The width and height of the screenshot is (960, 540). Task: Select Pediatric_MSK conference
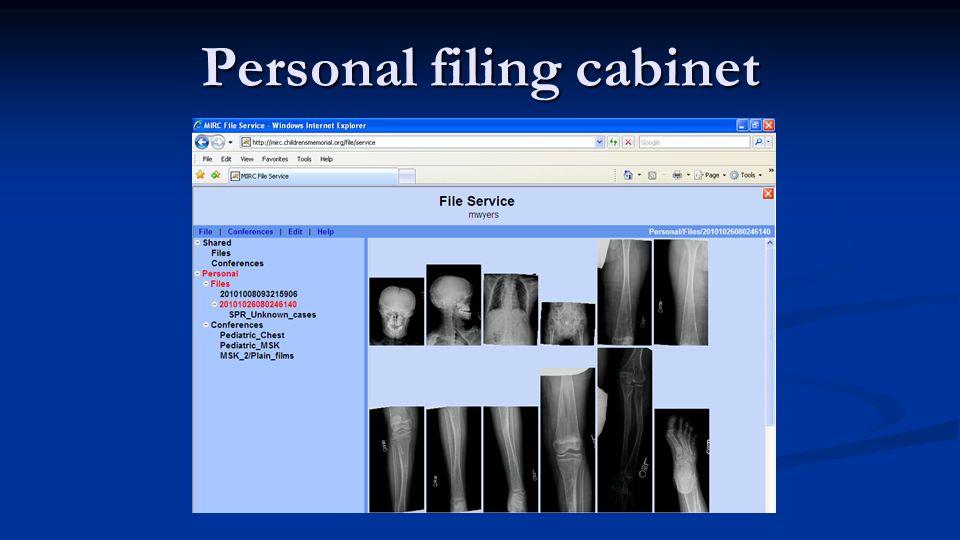pos(249,345)
